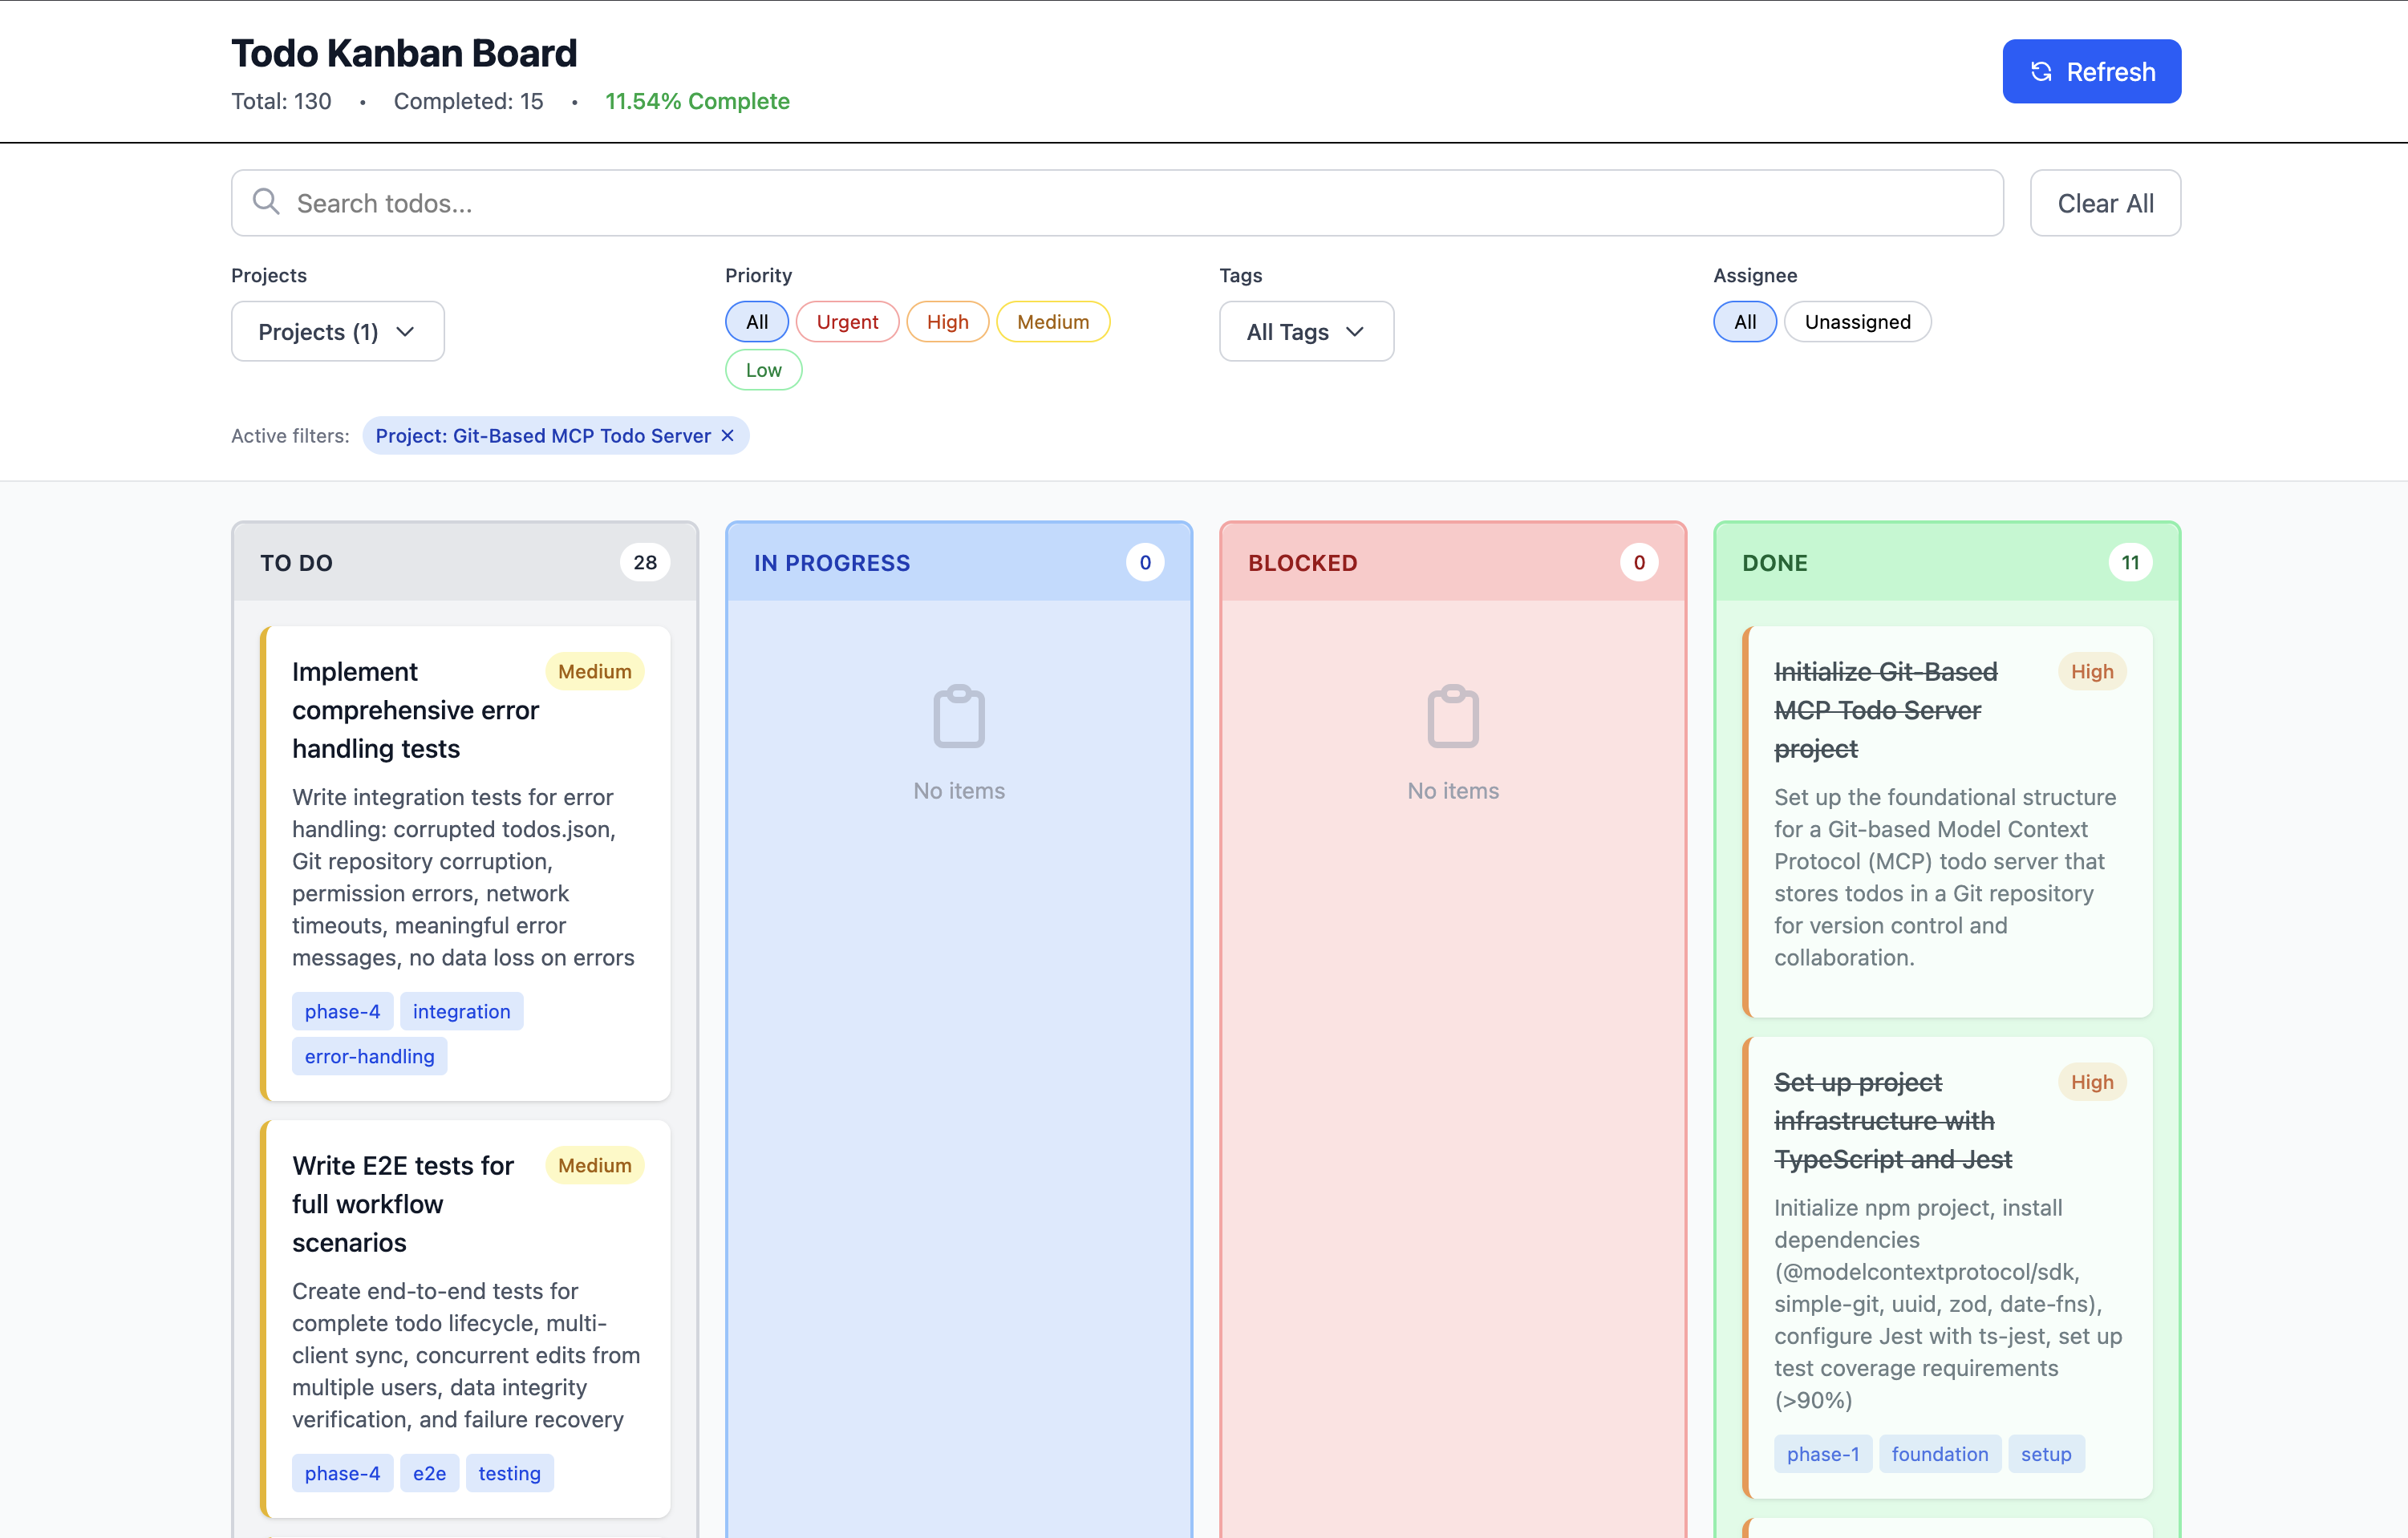Screen dimensions: 2408x1538
Task: Filter by High priority
Action: click(x=947, y=322)
